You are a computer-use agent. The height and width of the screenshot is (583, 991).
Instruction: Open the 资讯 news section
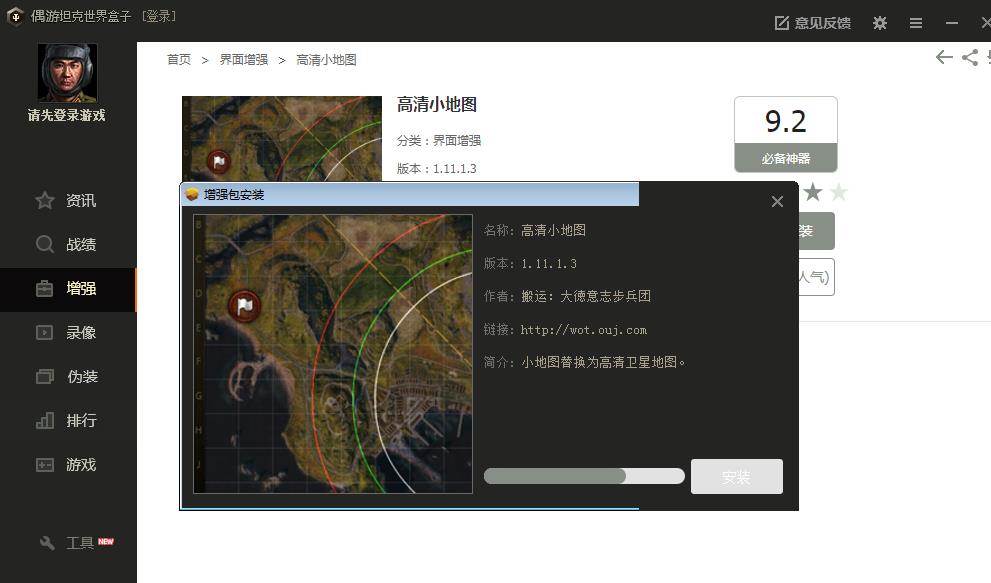(x=81, y=200)
